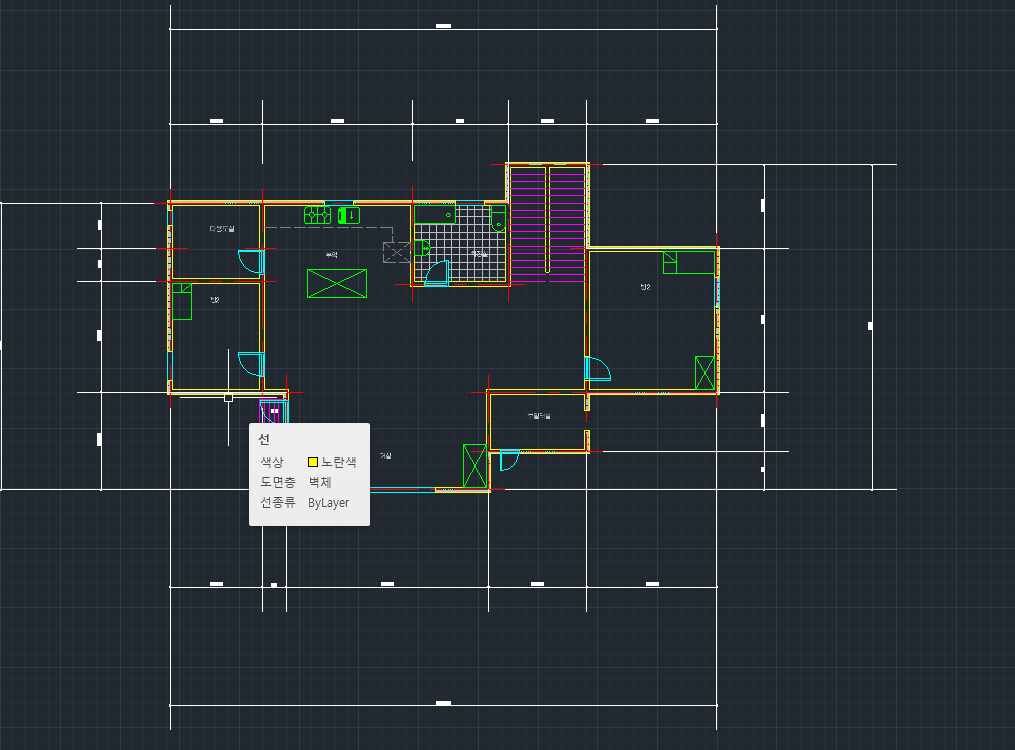Image resolution: width=1015 pixels, height=750 pixels.
Task: Select the 거실 text label
Action: [x=385, y=456]
